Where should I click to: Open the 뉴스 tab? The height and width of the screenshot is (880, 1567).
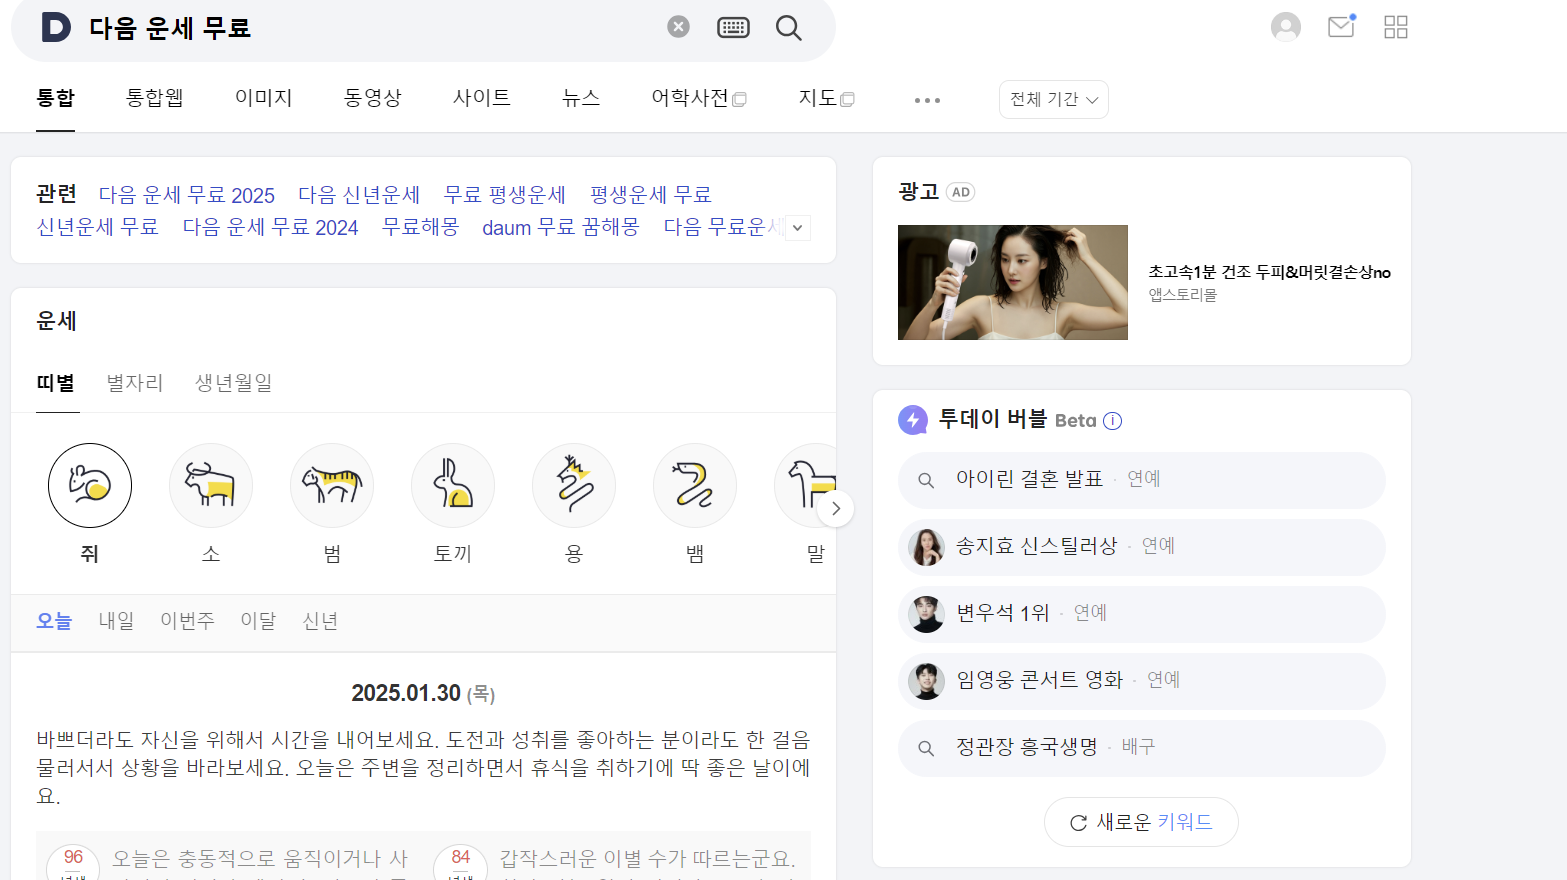pos(581,98)
